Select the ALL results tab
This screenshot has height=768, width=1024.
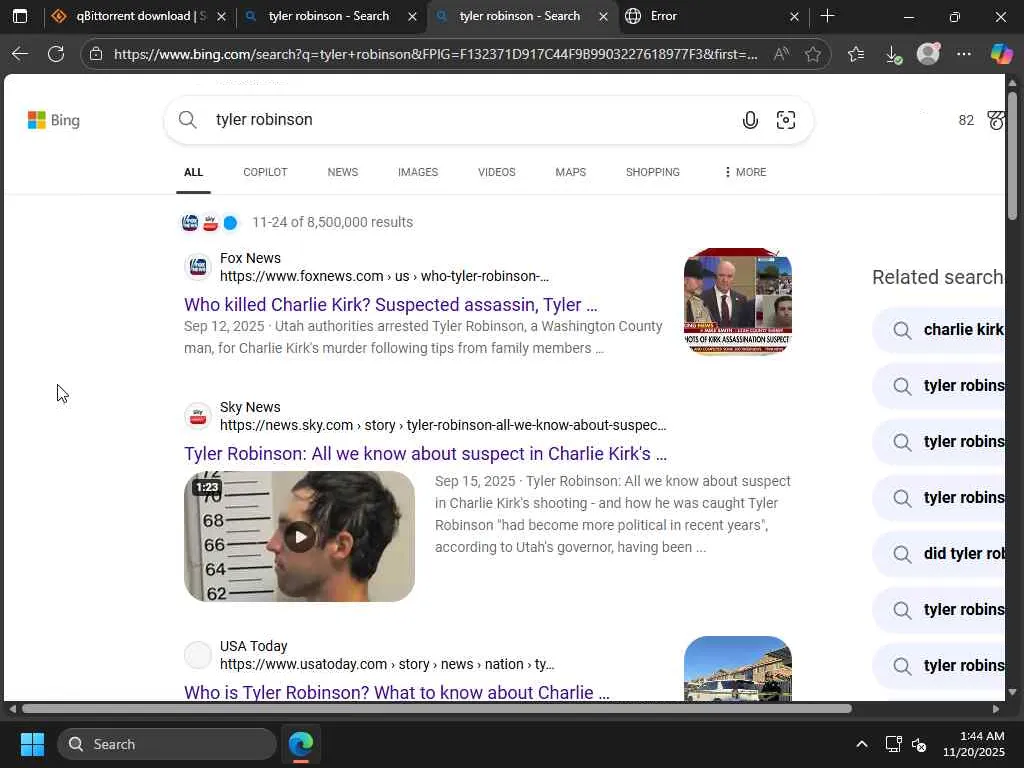coord(193,172)
